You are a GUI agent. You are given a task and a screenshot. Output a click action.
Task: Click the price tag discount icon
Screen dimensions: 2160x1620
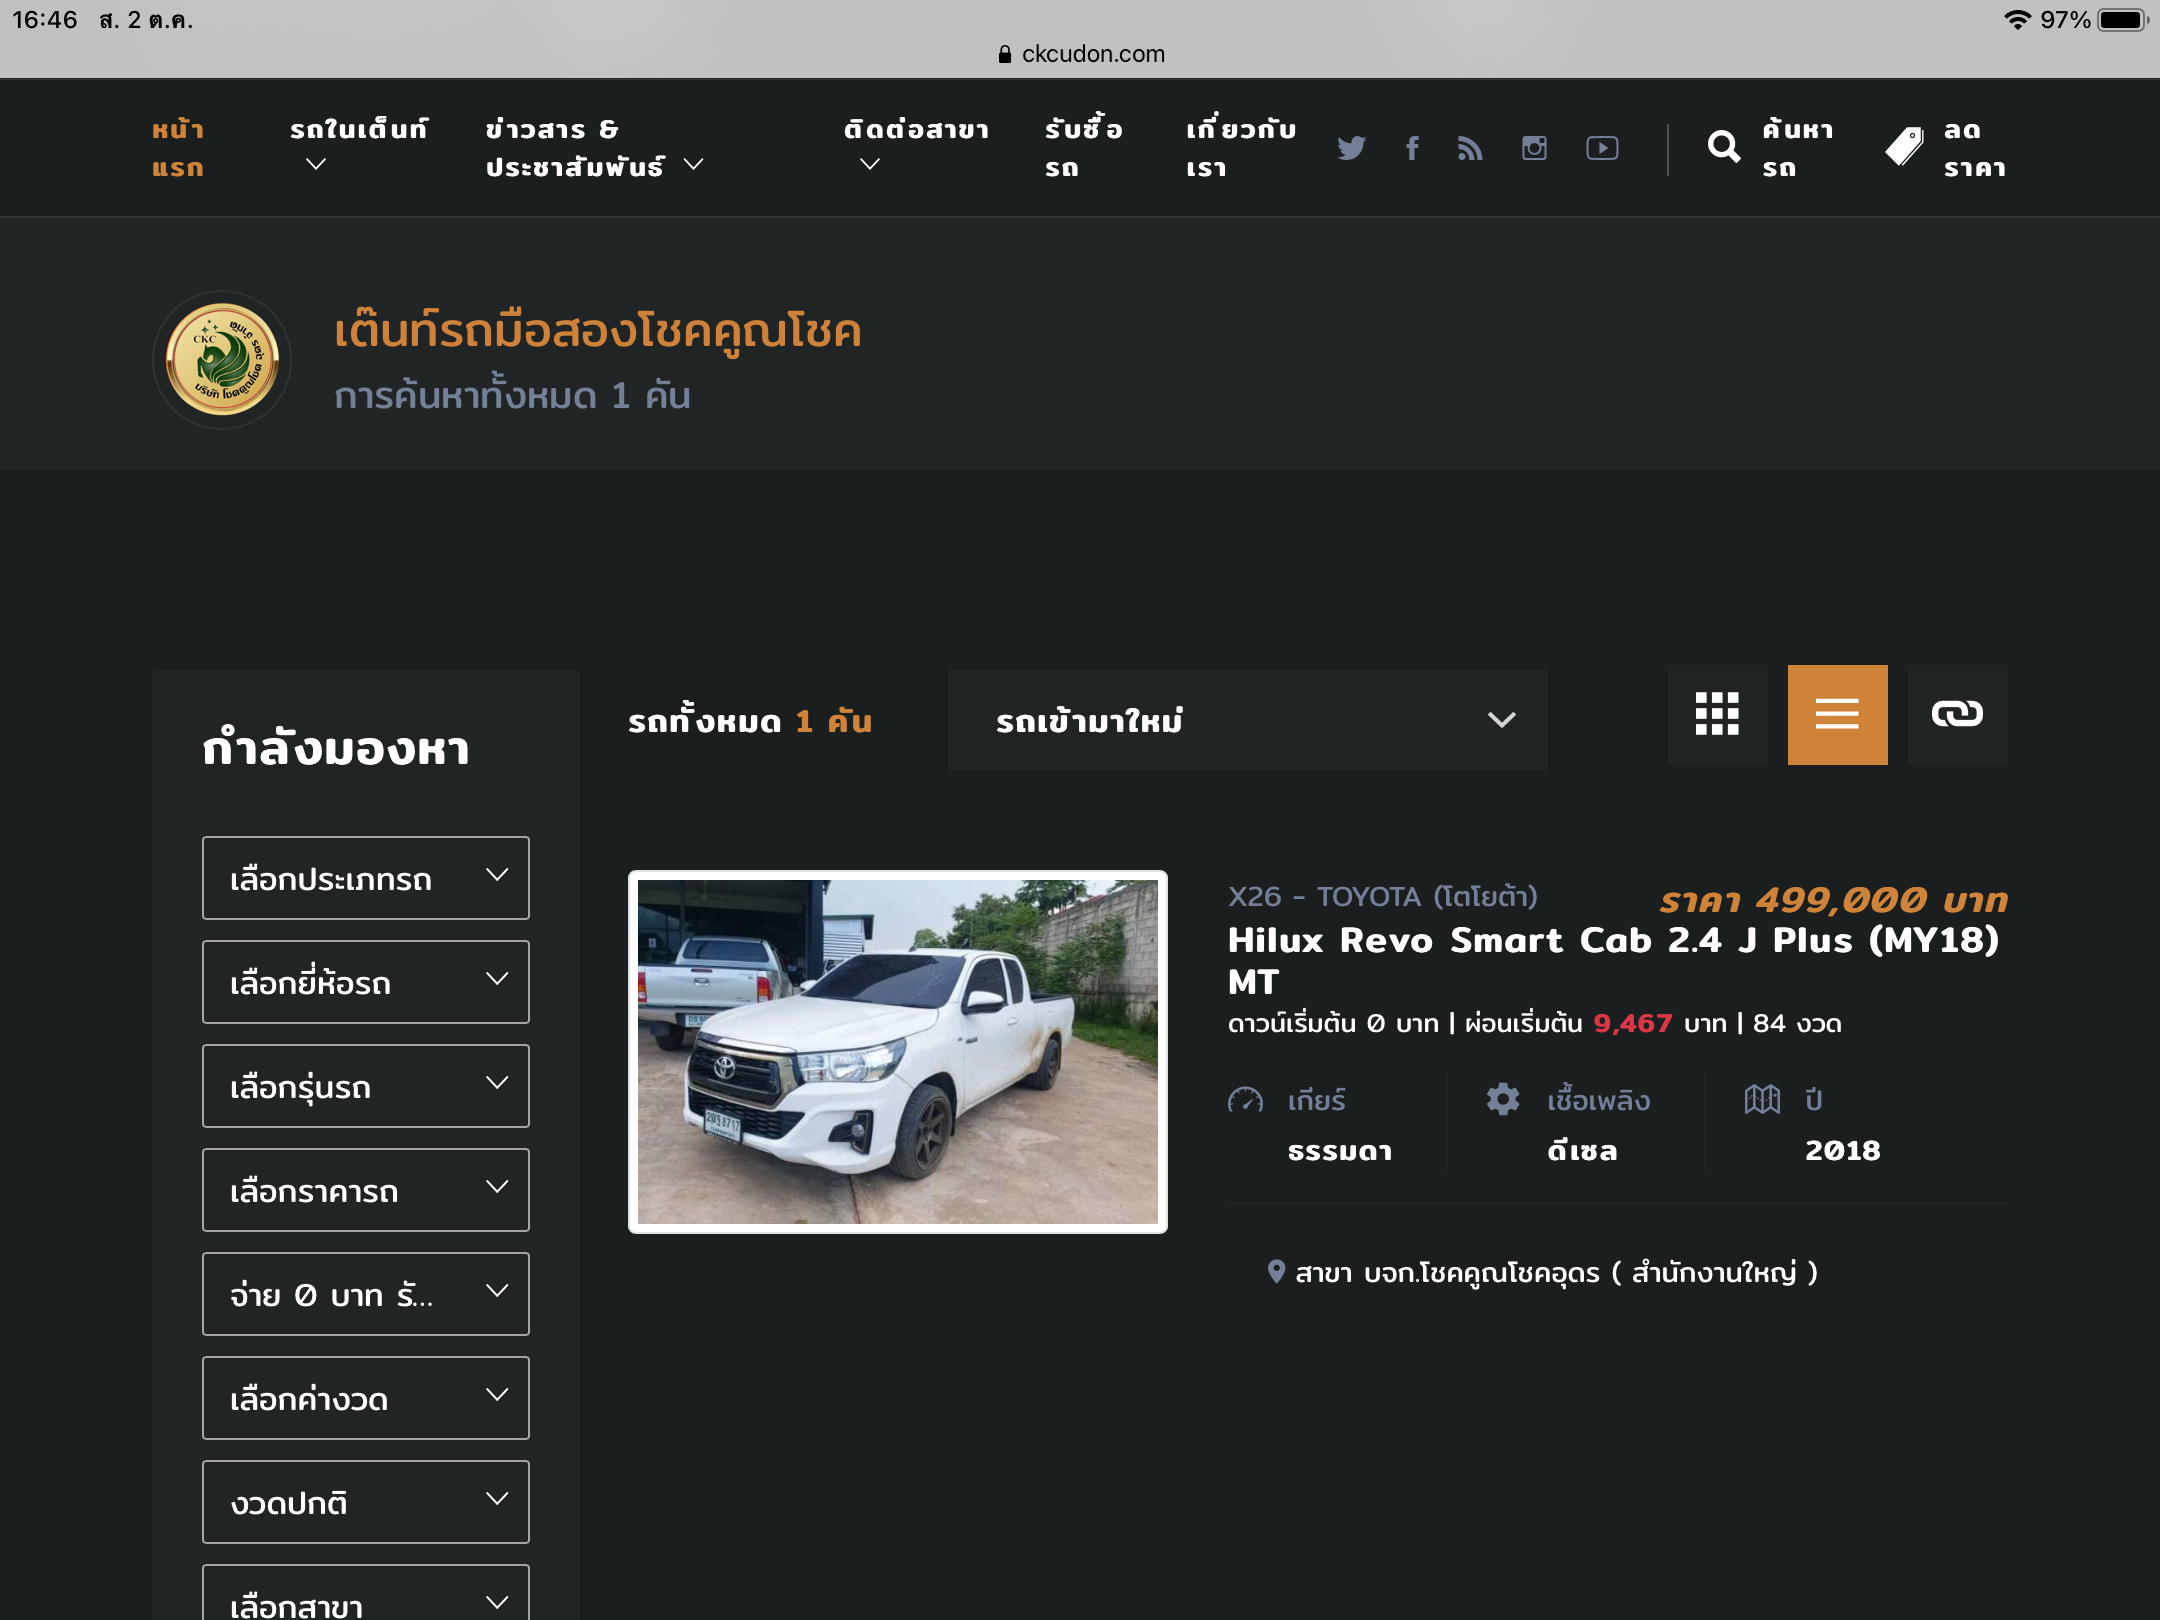click(1904, 148)
